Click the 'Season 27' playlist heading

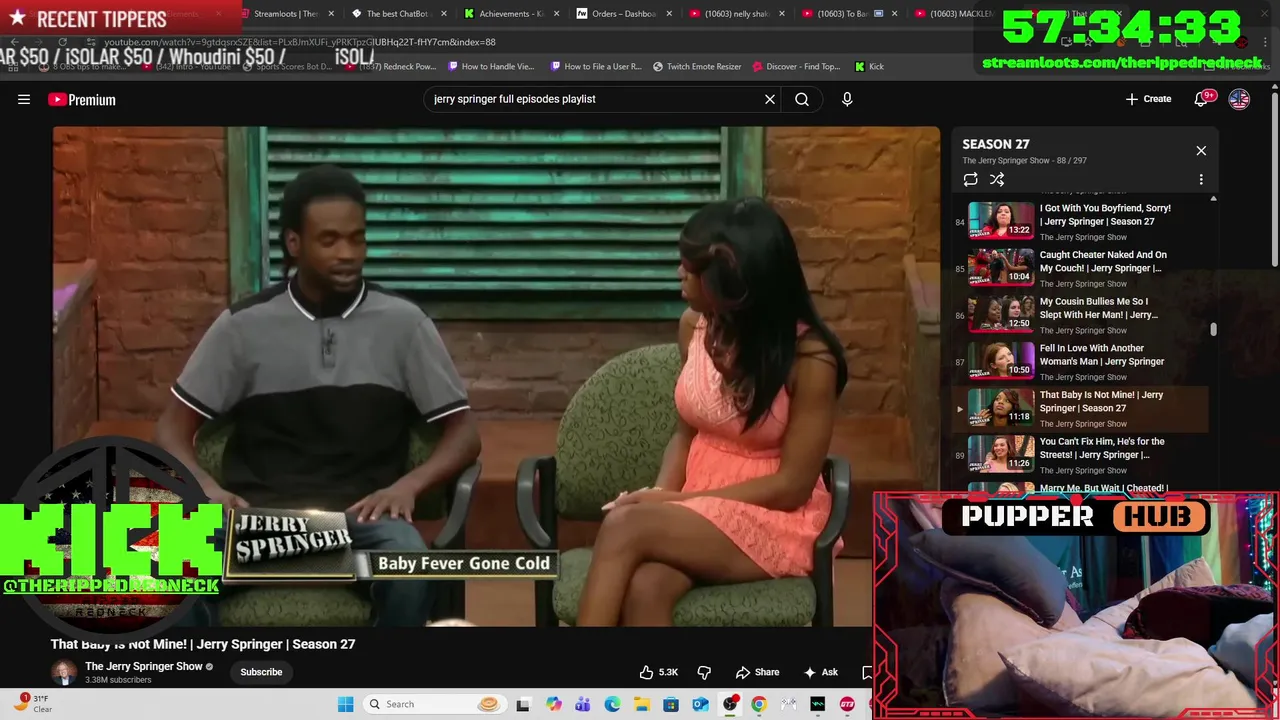pos(996,144)
